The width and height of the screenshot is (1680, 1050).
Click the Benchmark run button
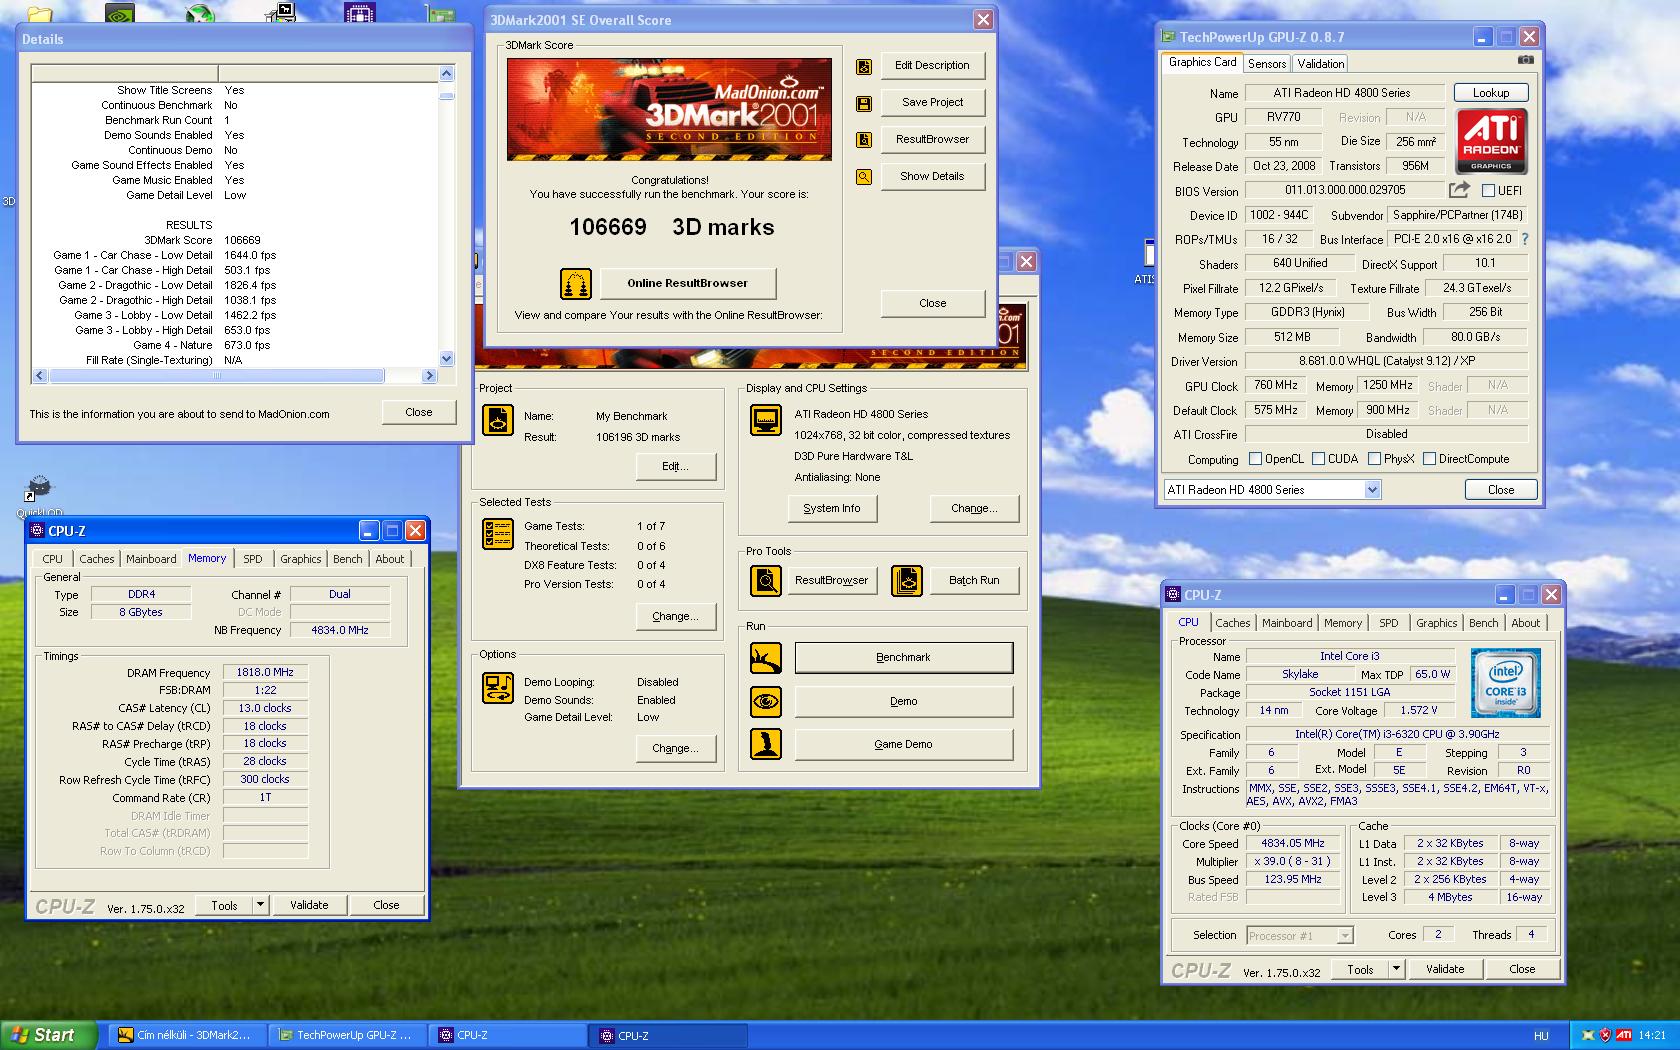pos(904,657)
